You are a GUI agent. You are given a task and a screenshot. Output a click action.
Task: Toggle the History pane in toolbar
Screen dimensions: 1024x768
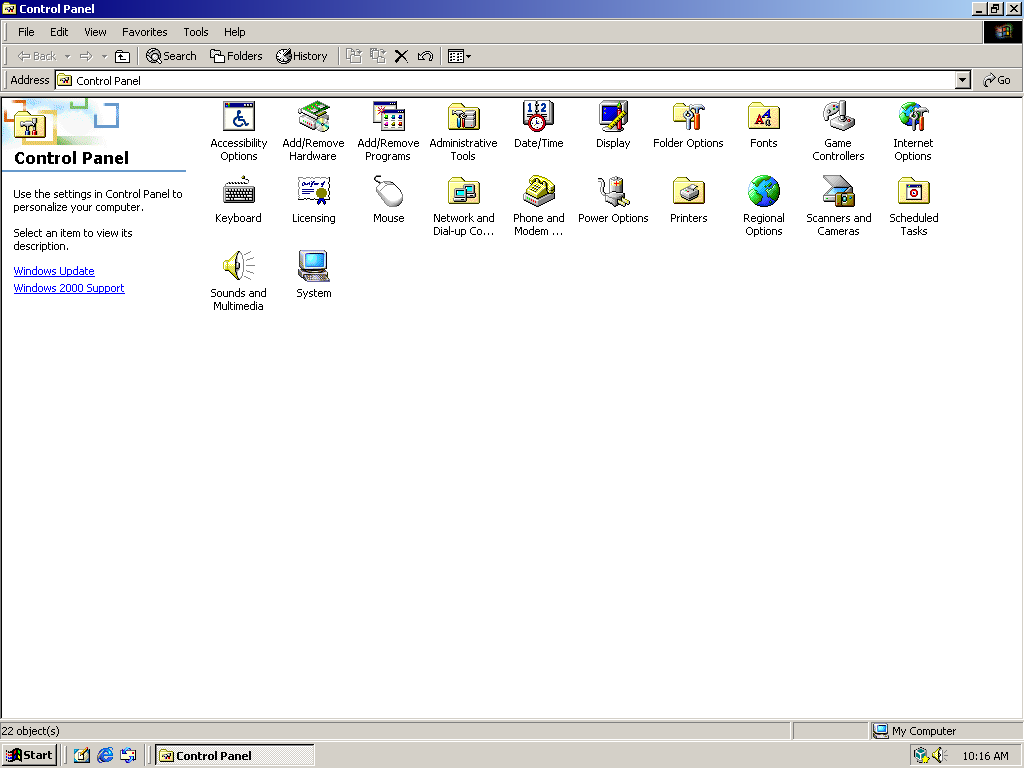pos(302,56)
